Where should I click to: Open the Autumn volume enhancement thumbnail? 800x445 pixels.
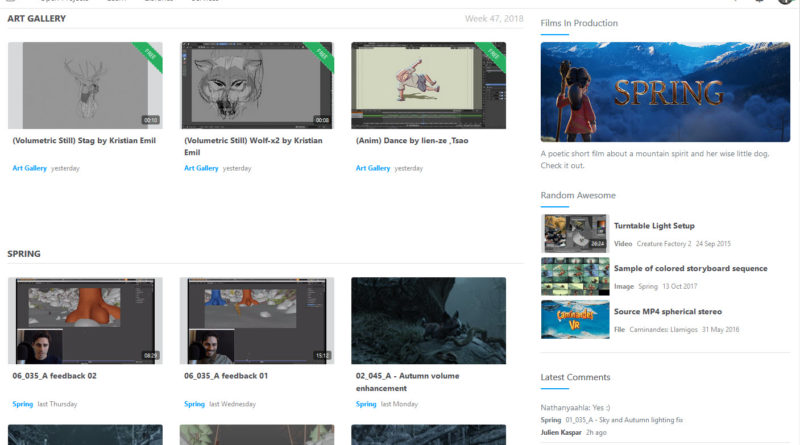pyautogui.click(x=429, y=320)
